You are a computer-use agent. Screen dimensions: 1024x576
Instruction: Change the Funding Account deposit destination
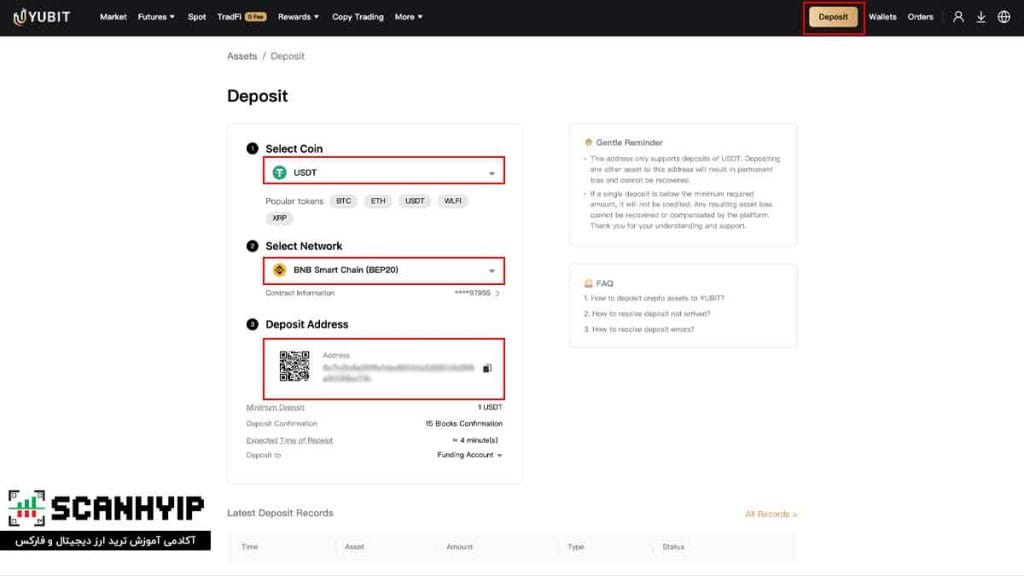click(x=470, y=455)
